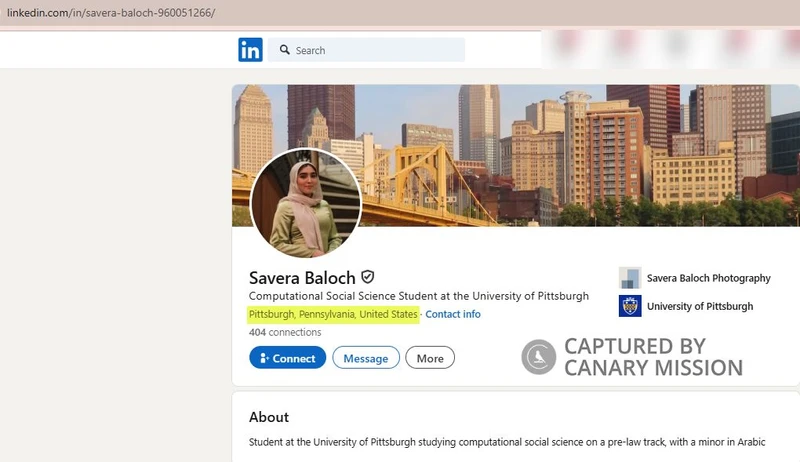Focus the LinkedIn Search field
This screenshot has width=800, height=462.
[366, 50]
